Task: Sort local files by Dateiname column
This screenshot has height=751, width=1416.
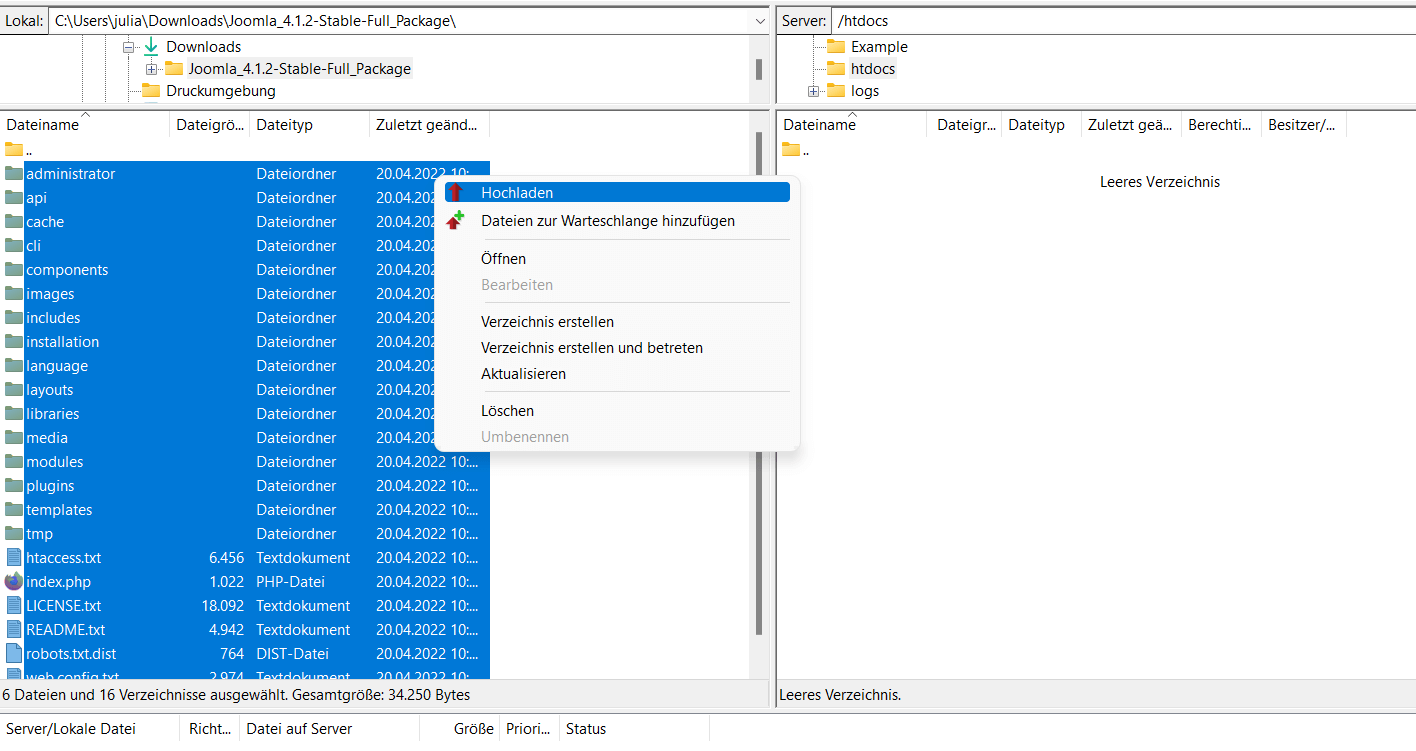Action: tap(85, 125)
